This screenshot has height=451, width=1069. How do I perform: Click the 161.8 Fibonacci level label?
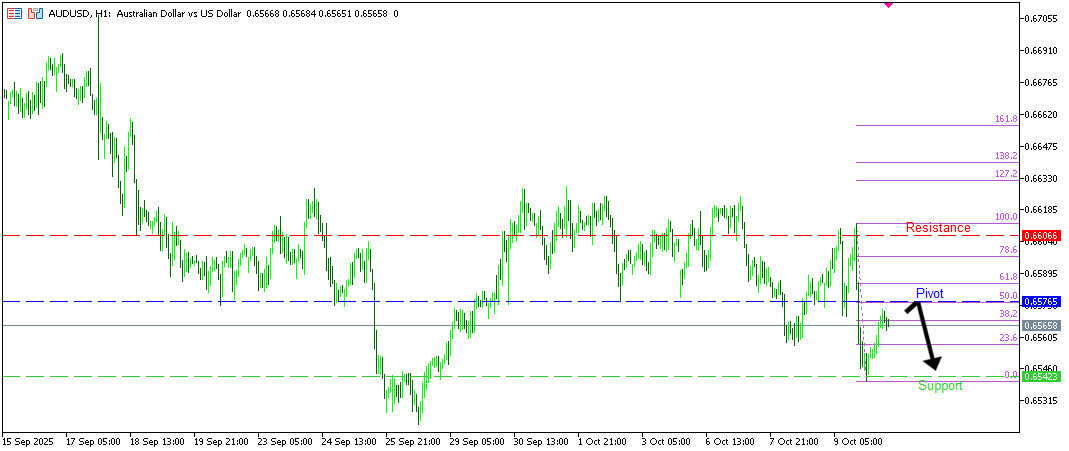(x=1005, y=119)
